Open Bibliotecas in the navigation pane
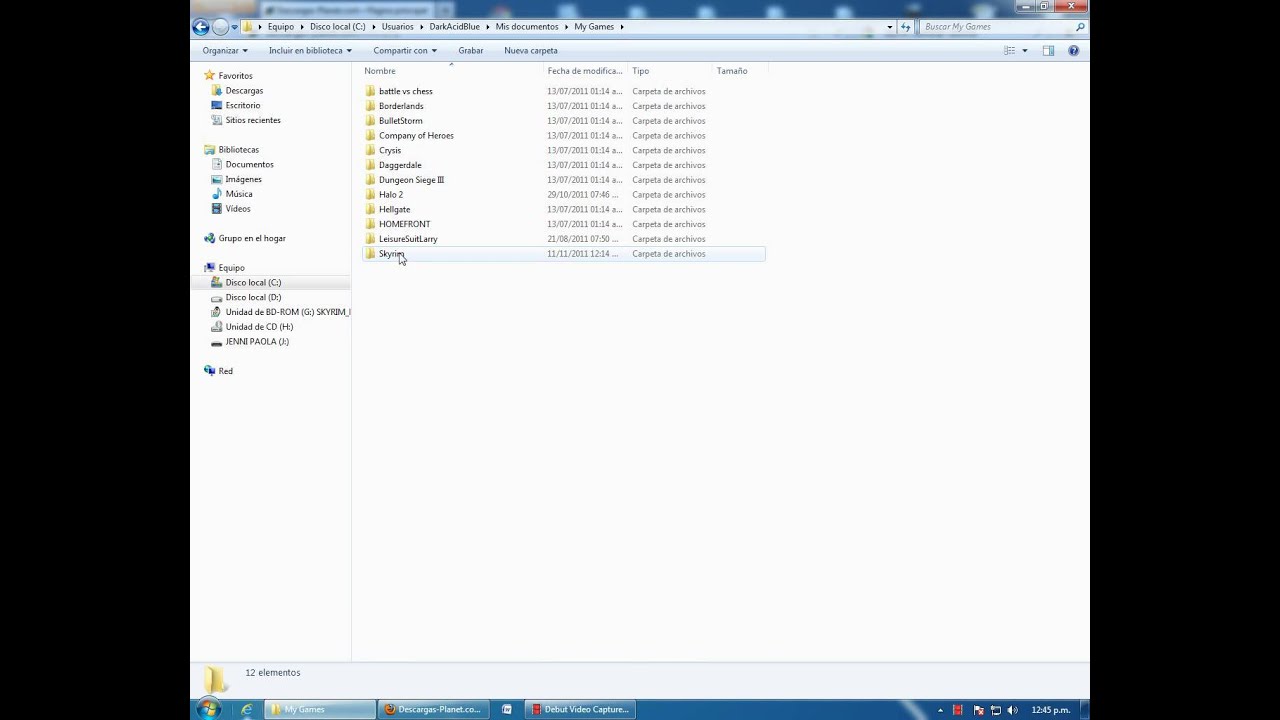1280x720 pixels. point(238,150)
